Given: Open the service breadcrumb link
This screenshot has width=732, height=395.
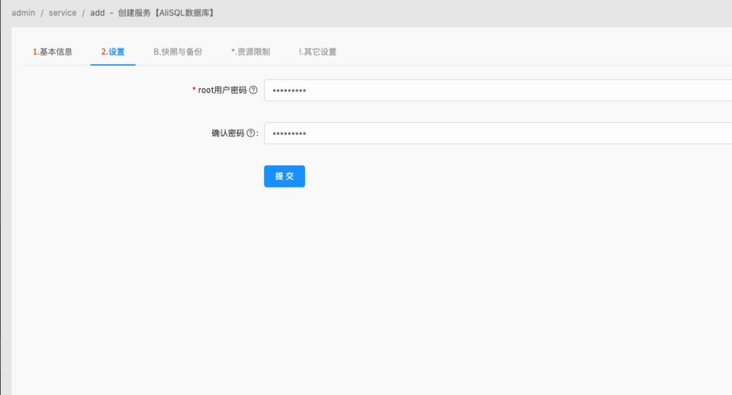Looking at the screenshot, I should pyautogui.click(x=63, y=13).
